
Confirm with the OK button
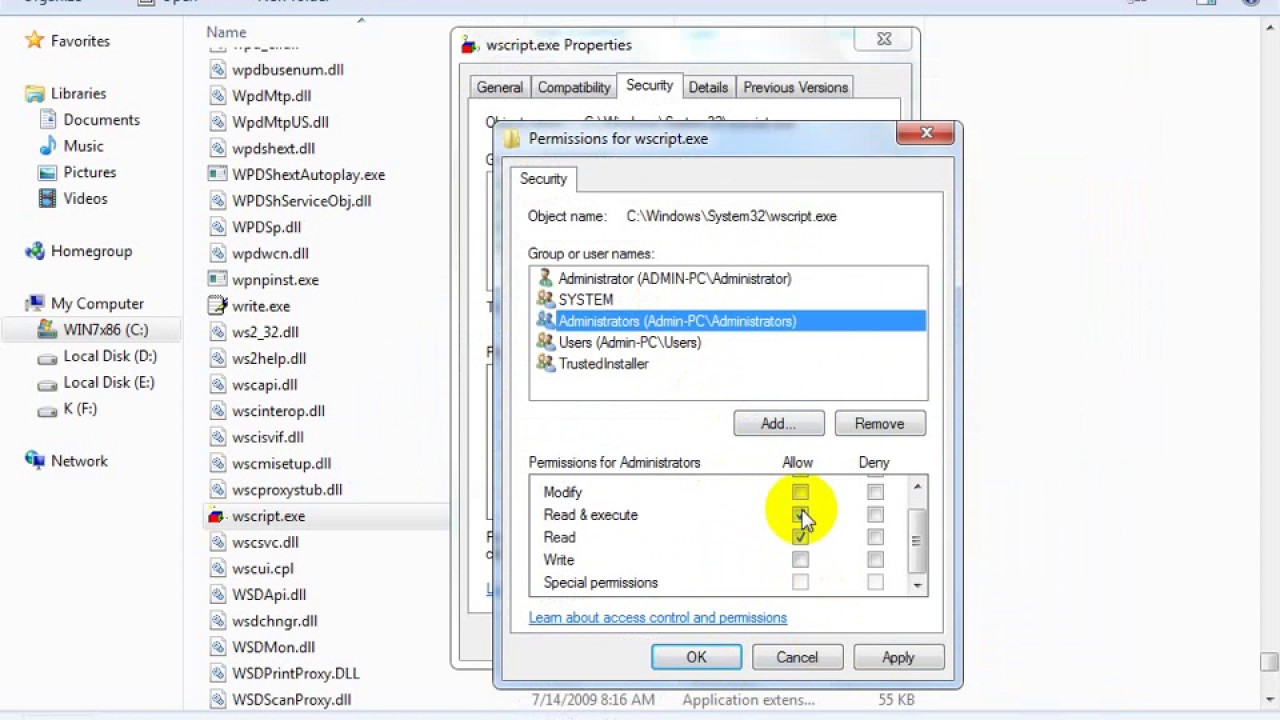[696, 657]
